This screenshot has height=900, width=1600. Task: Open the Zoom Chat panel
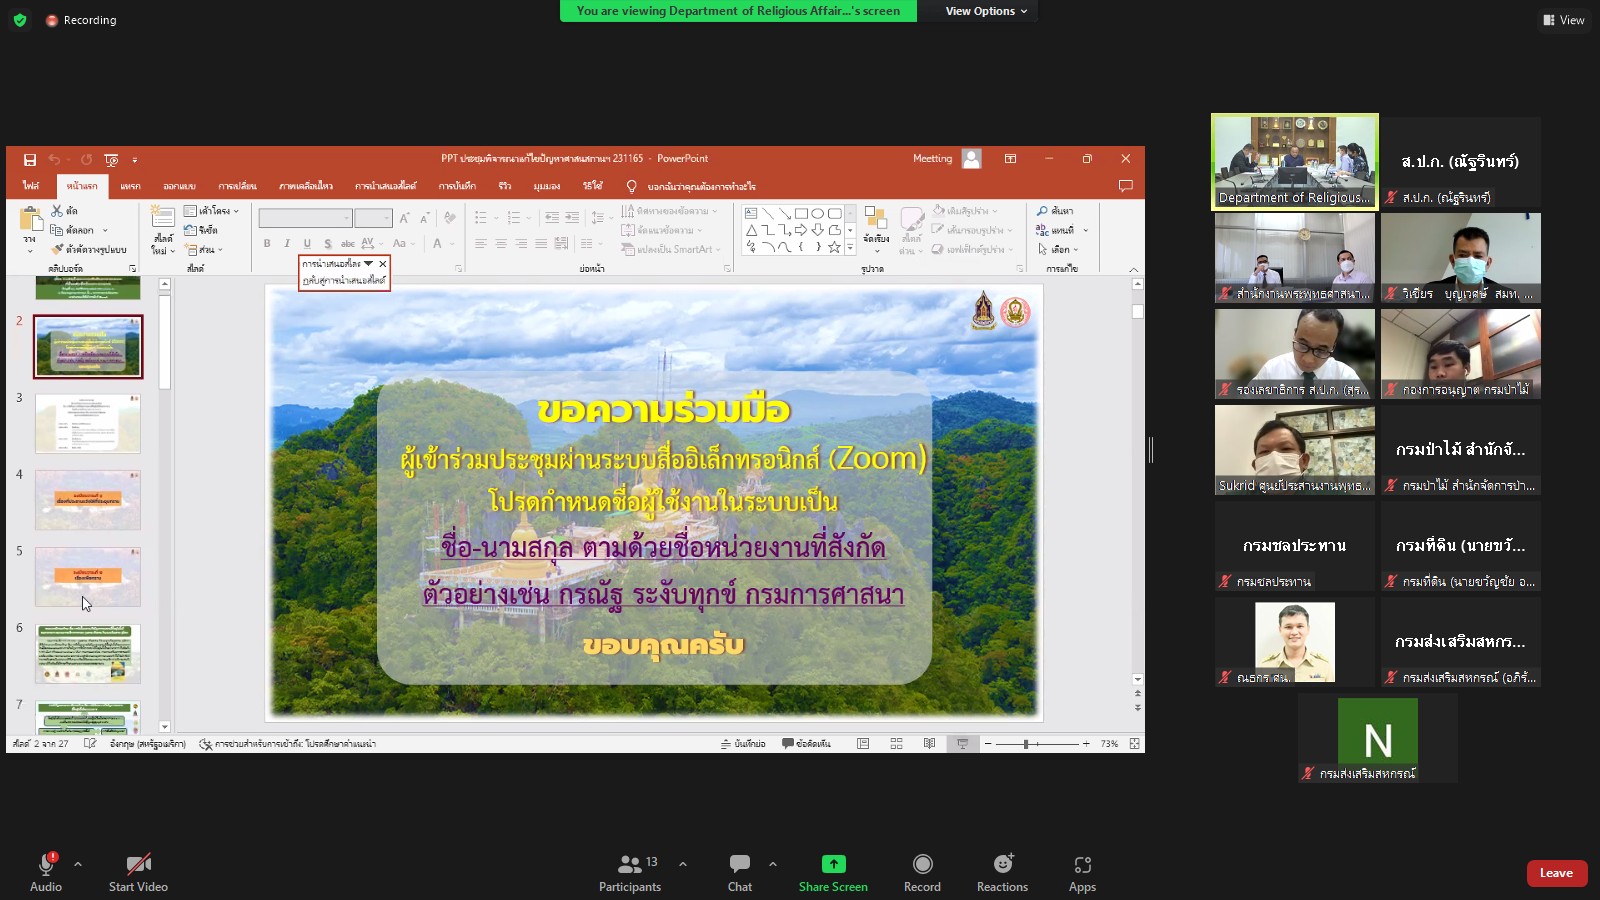point(740,873)
